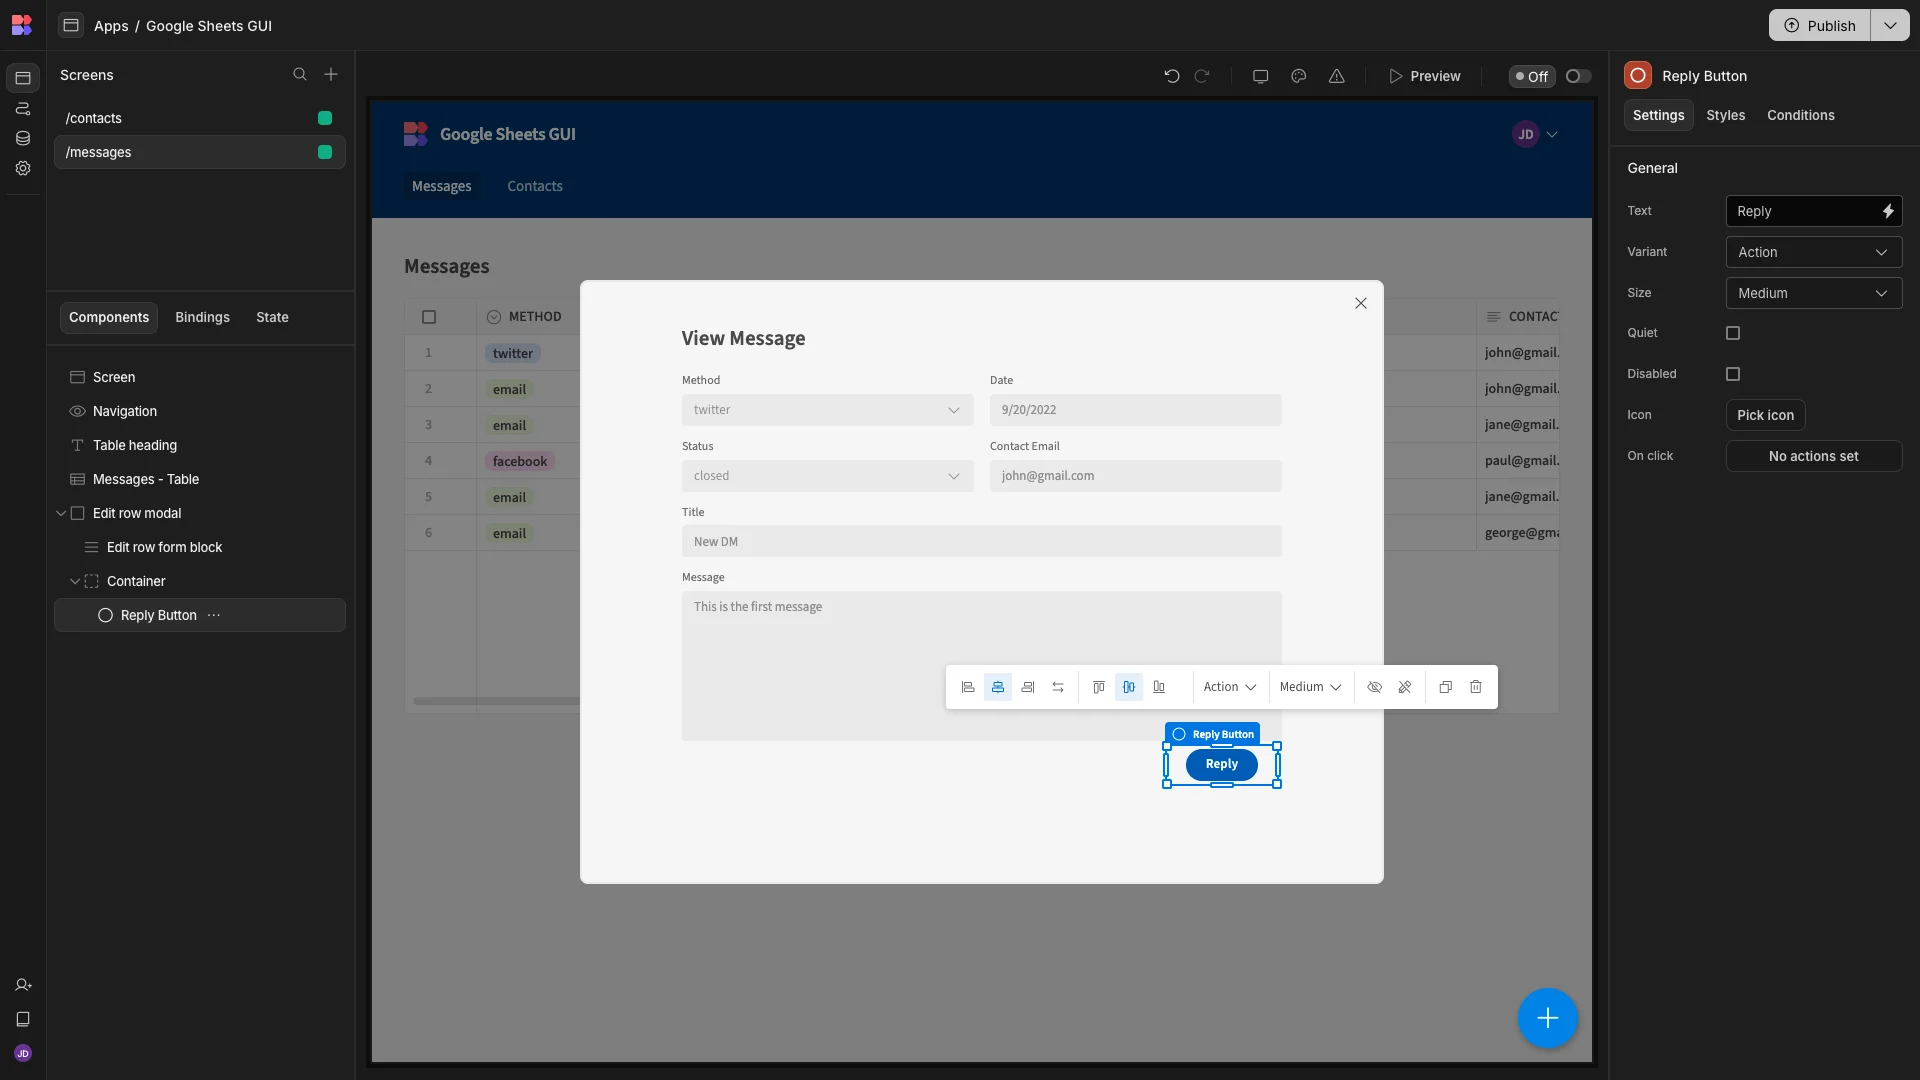Toggle the Off preview switch
Image resolution: width=1920 pixels, height=1080 pixels.
pyautogui.click(x=1578, y=76)
